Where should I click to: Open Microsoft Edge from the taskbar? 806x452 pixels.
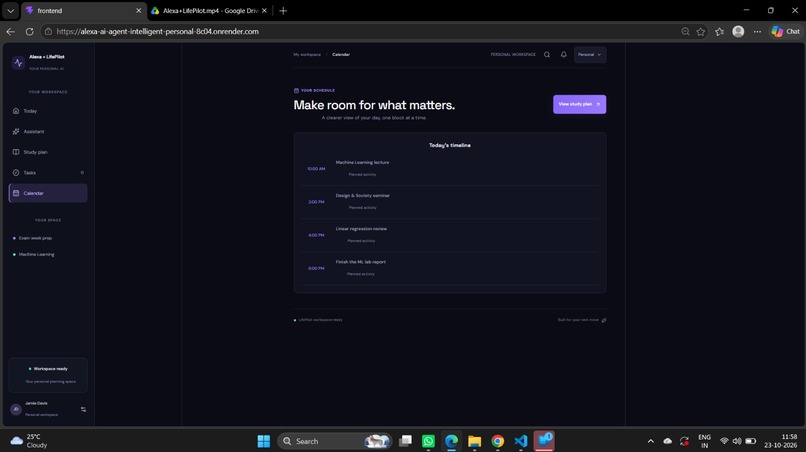[451, 441]
